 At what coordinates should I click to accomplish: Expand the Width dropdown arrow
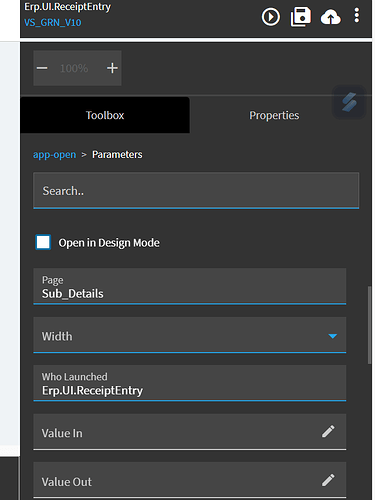tap(332, 336)
